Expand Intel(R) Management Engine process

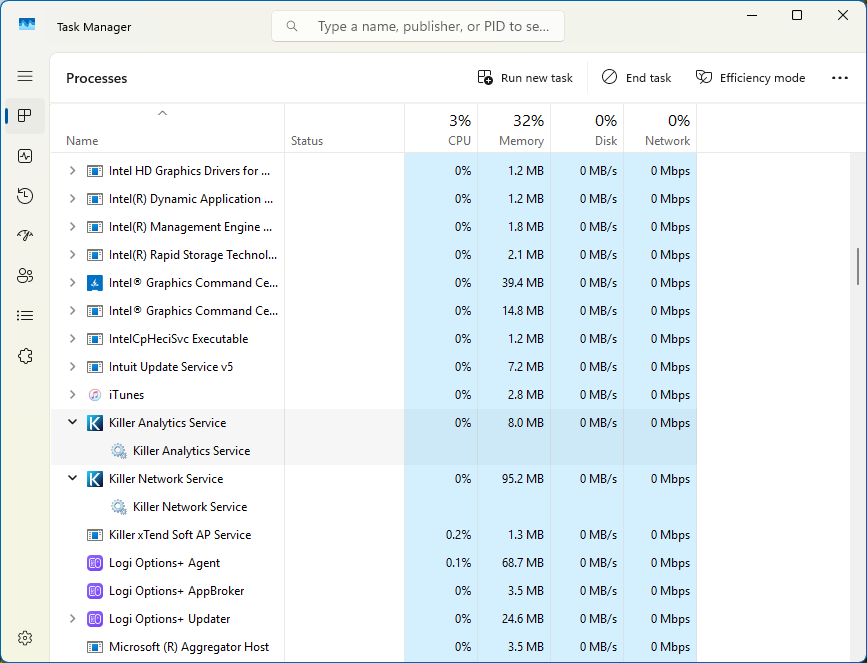click(72, 227)
